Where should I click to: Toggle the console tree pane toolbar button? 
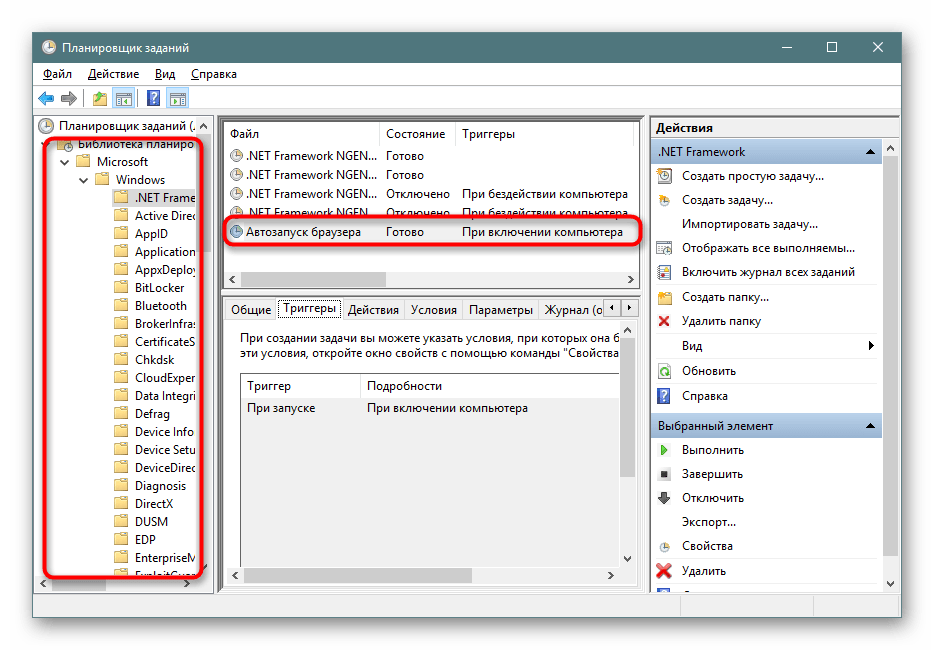124,98
